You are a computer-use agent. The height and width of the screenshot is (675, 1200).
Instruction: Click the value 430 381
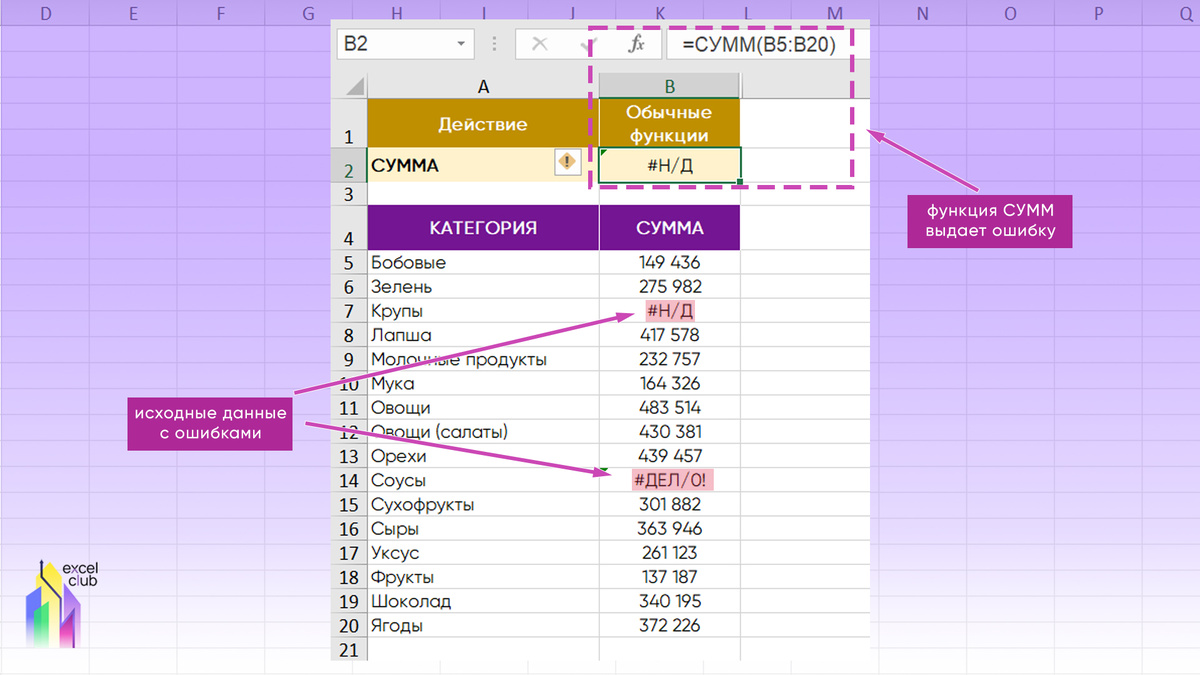click(x=670, y=432)
